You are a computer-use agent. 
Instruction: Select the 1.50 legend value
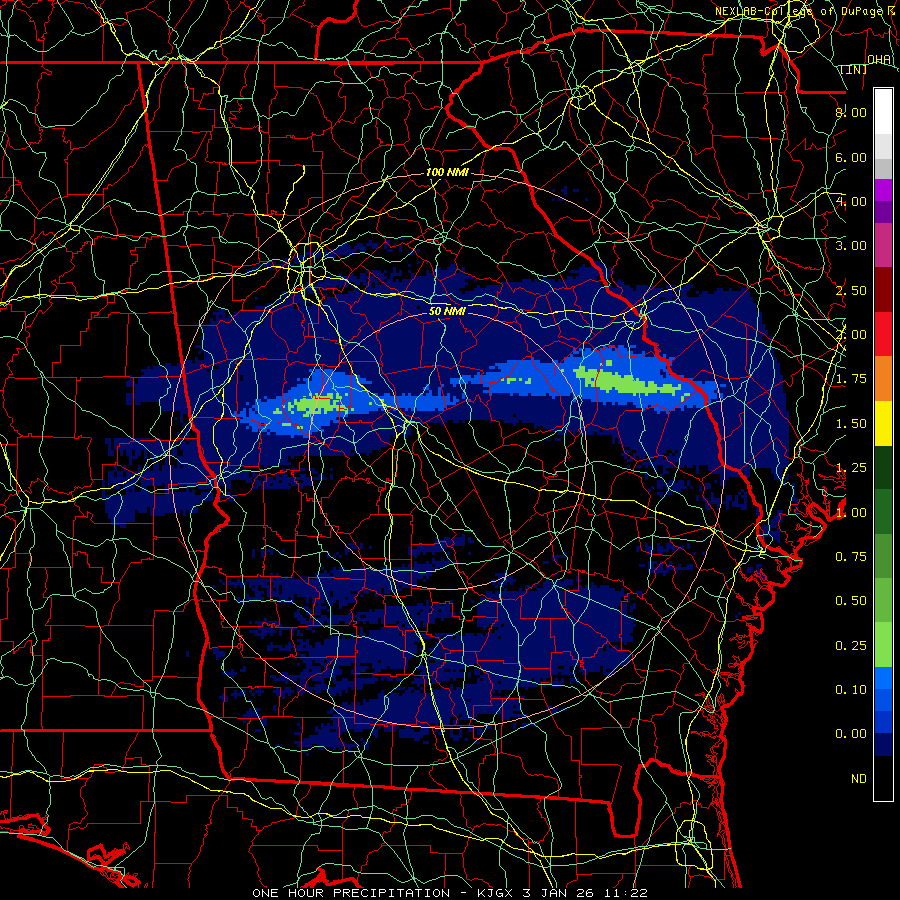point(851,423)
